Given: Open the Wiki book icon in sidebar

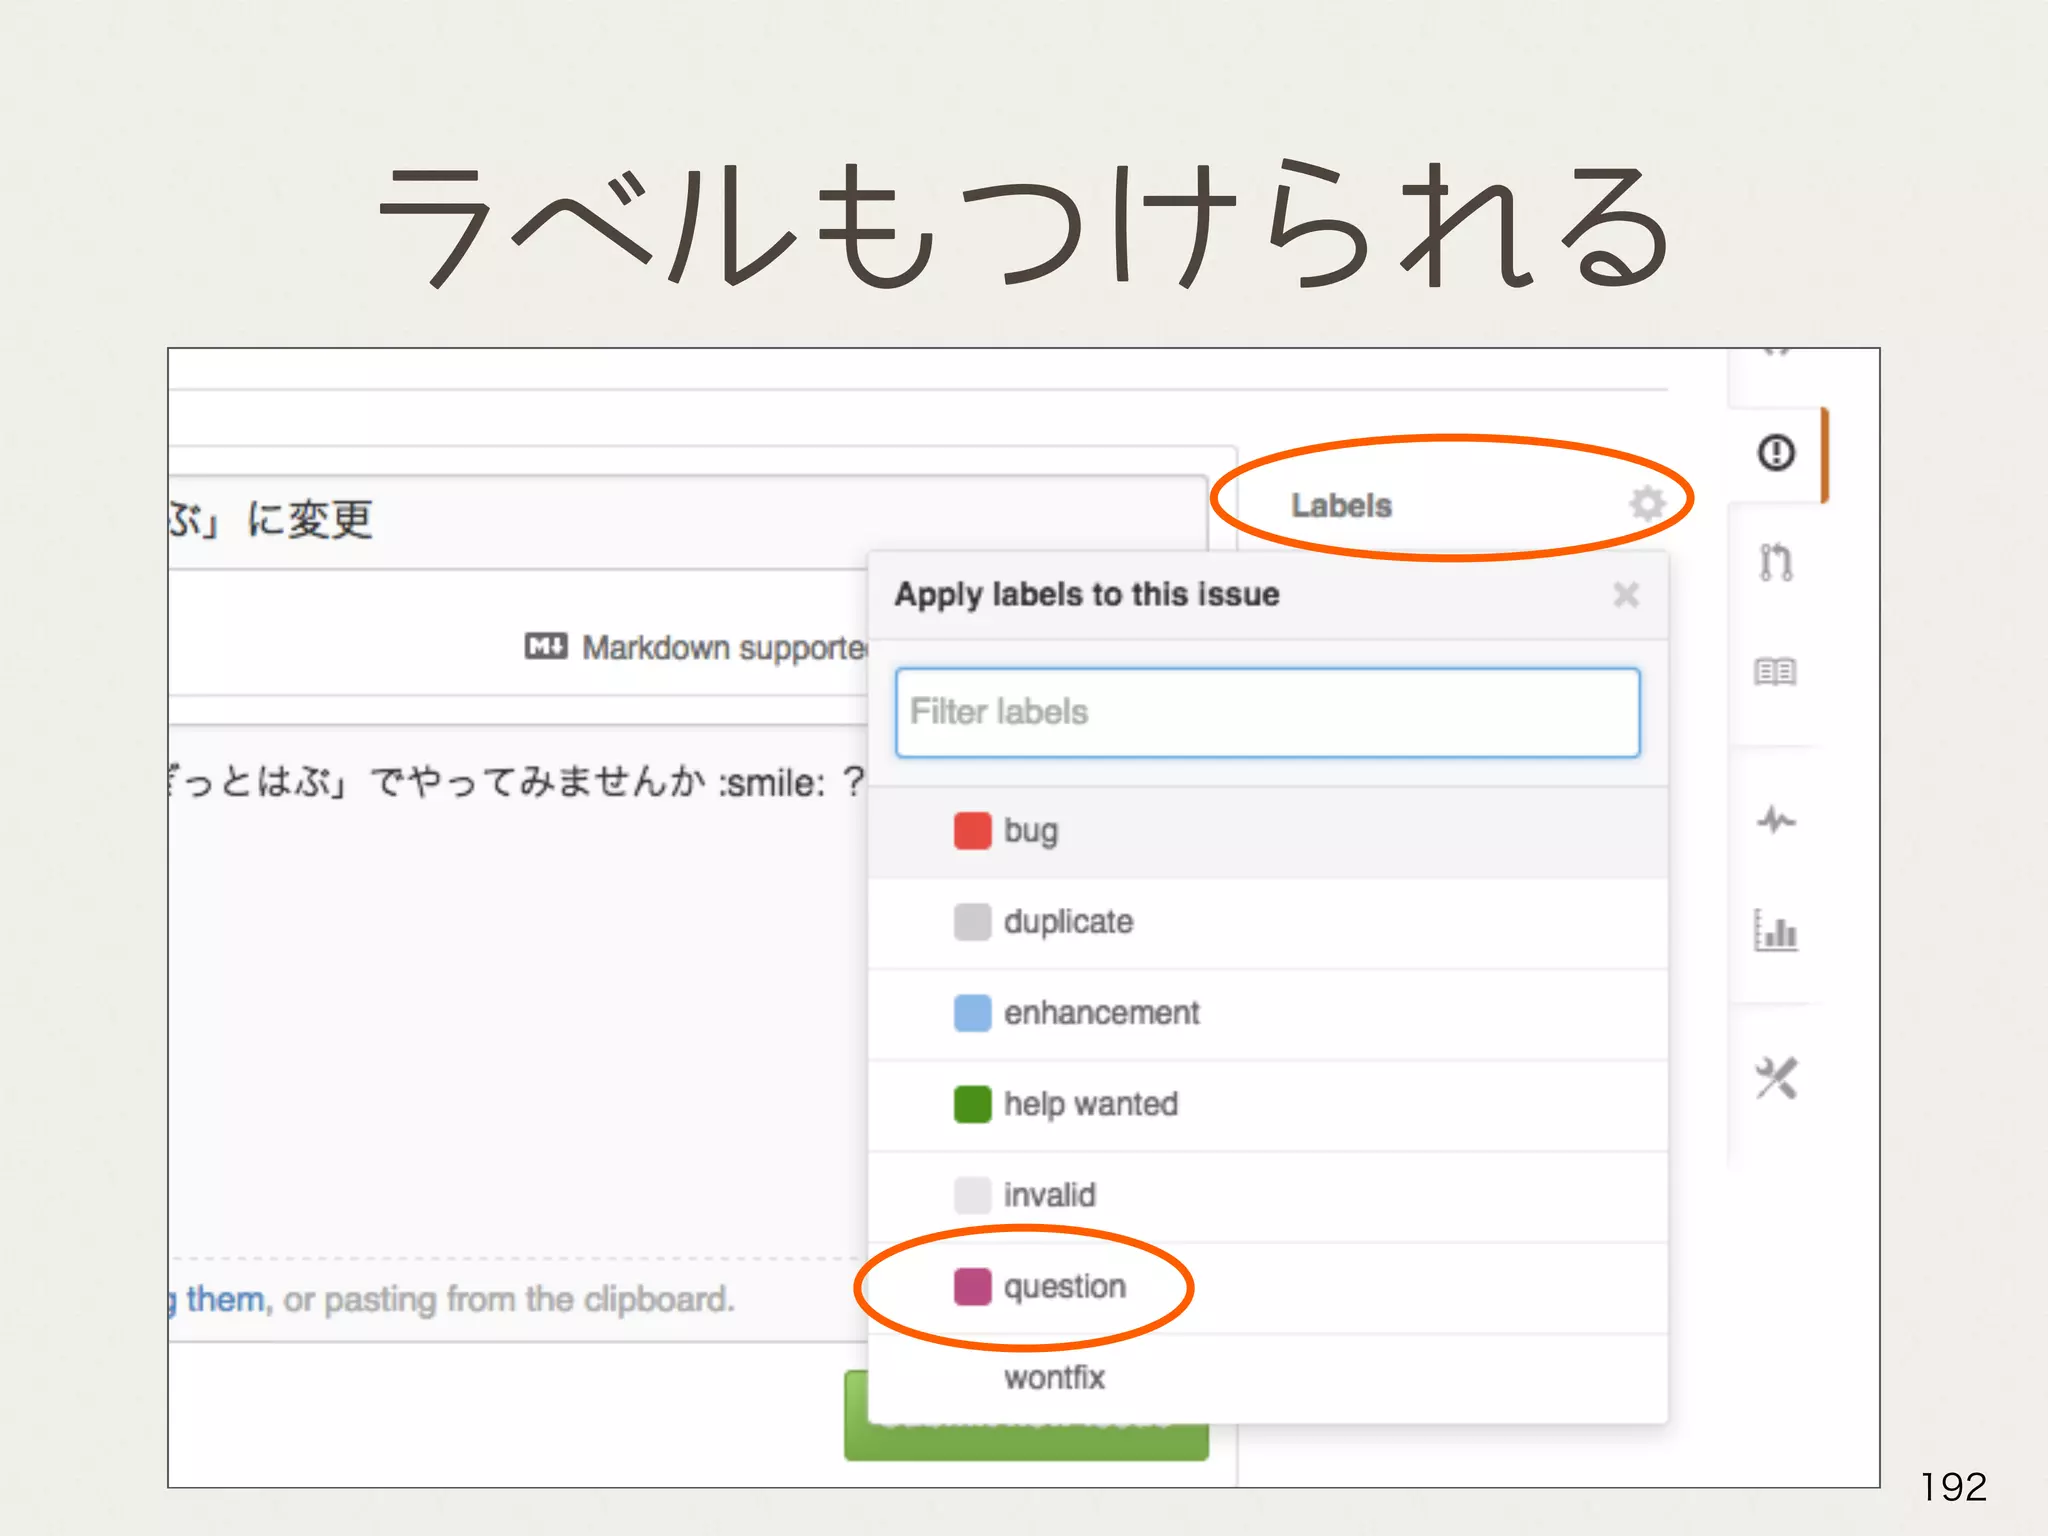Looking at the screenshot, I should (1775, 672).
